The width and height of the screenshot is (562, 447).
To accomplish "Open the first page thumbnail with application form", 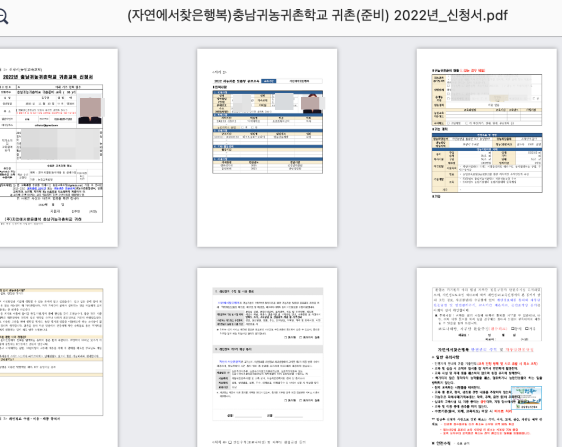I will (x=58, y=148).
